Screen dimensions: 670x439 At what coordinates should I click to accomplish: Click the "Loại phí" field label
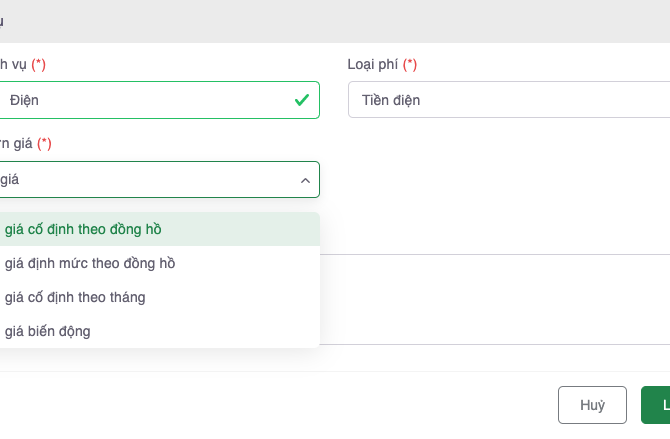click(x=374, y=64)
